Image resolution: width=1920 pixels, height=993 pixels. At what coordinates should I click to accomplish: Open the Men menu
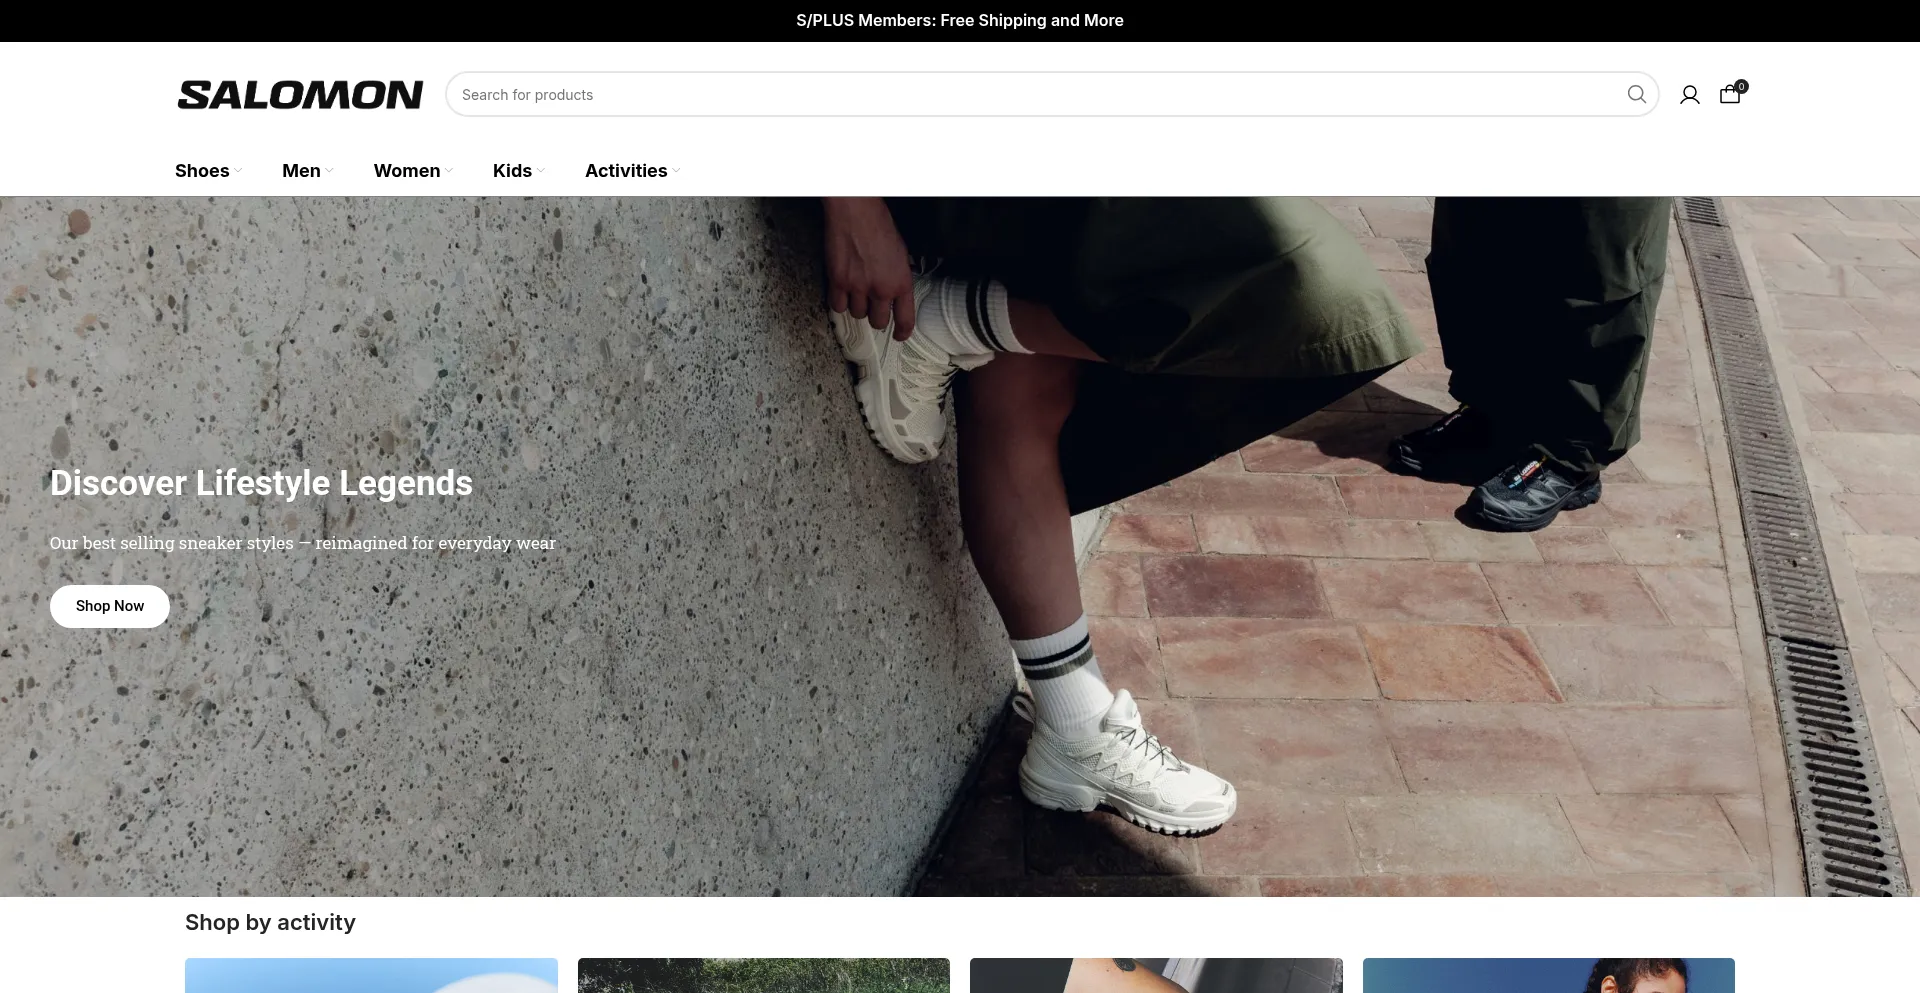coord(301,171)
